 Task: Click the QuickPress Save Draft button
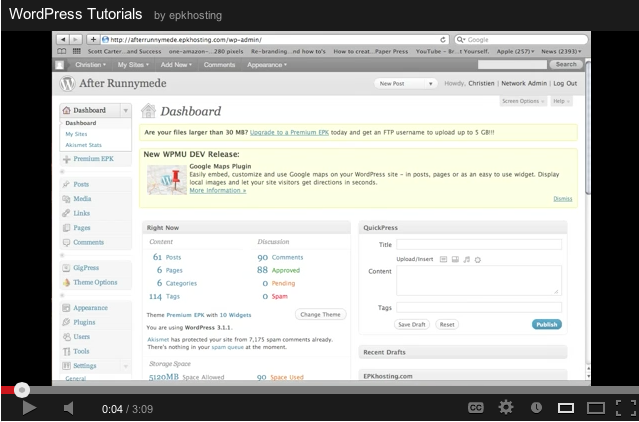pos(412,325)
